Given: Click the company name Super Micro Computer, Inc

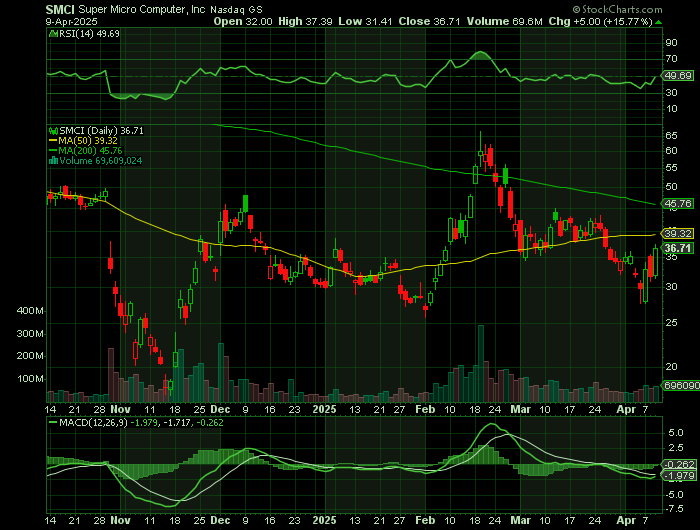Looking at the screenshot, I should coord(142,9).
